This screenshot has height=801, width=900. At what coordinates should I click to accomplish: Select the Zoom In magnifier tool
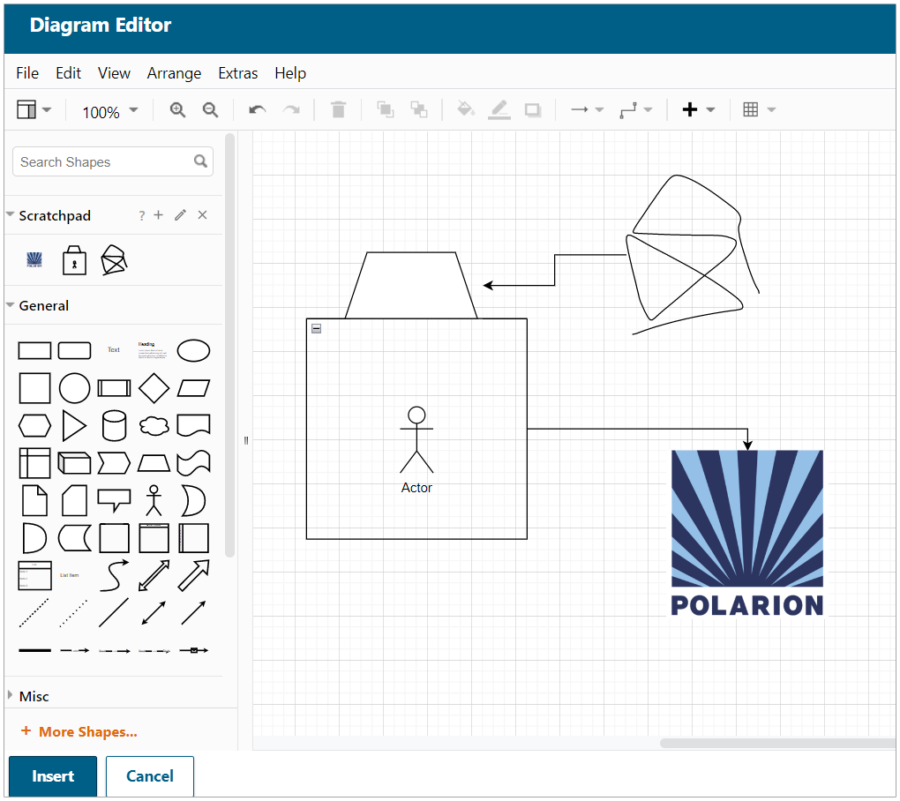(x=177, y=110)
